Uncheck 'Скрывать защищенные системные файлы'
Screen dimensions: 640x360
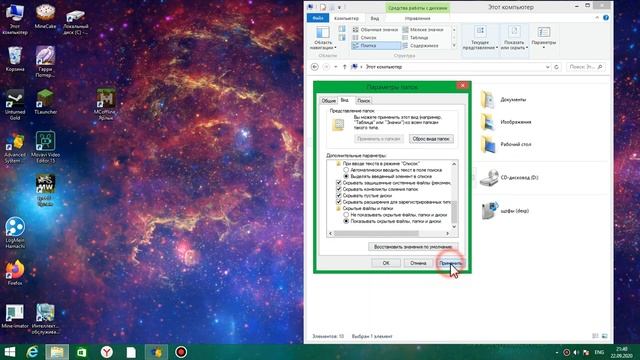(x=339, y=183)
